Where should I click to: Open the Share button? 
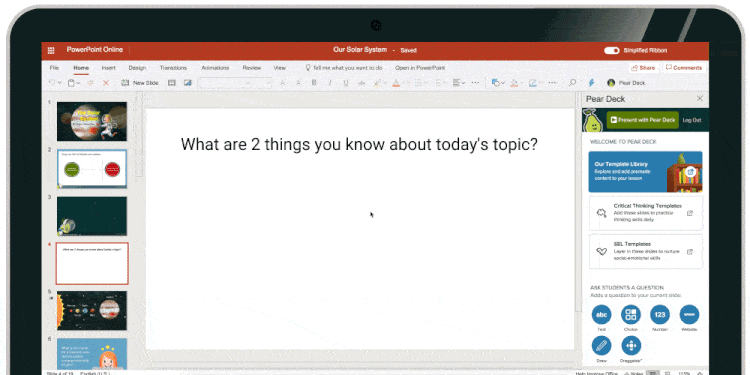[x=643, y=68]
